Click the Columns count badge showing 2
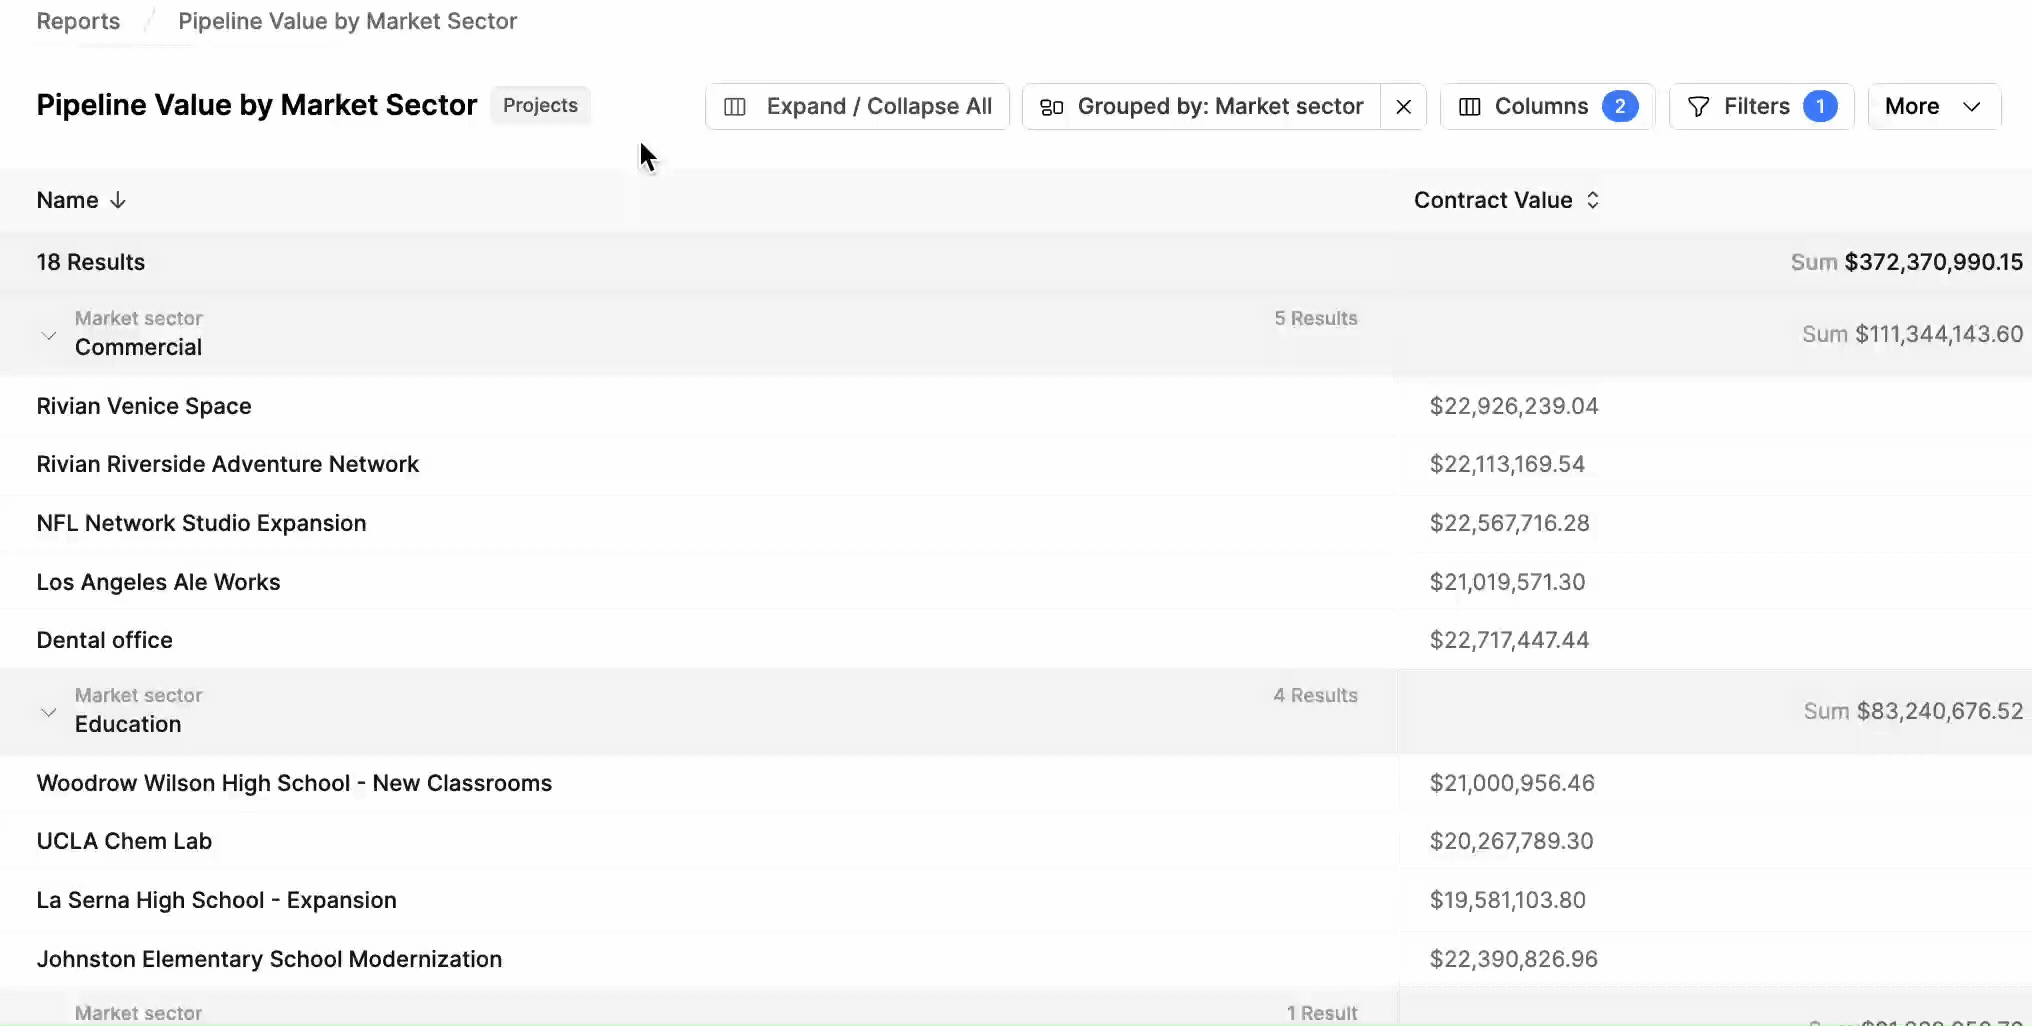2032x1026 pixels. (1620, 106)
